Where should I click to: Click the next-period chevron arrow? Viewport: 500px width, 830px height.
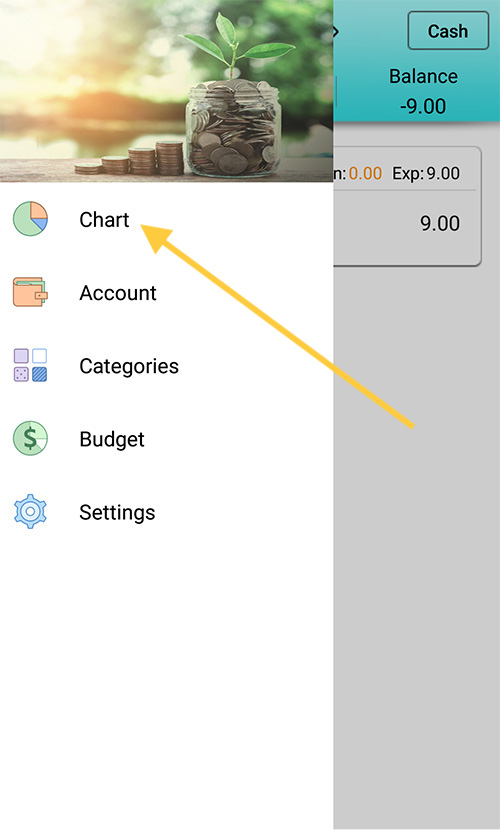coord(335,32)
